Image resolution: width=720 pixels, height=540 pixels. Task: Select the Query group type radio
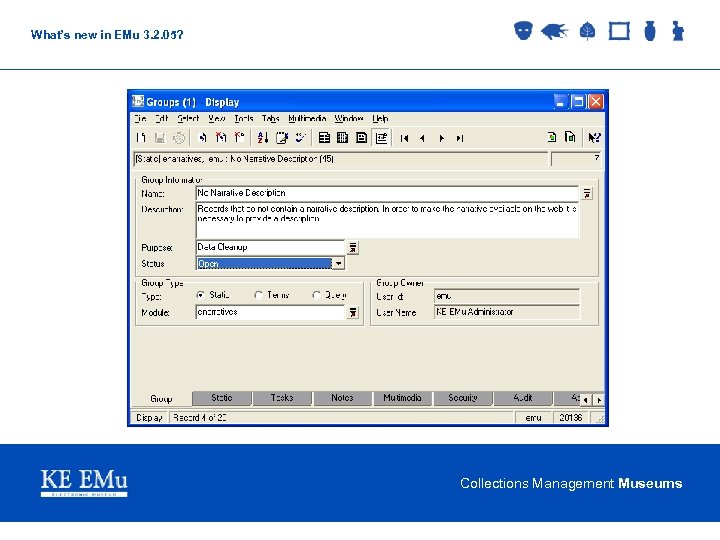(316, 295)
